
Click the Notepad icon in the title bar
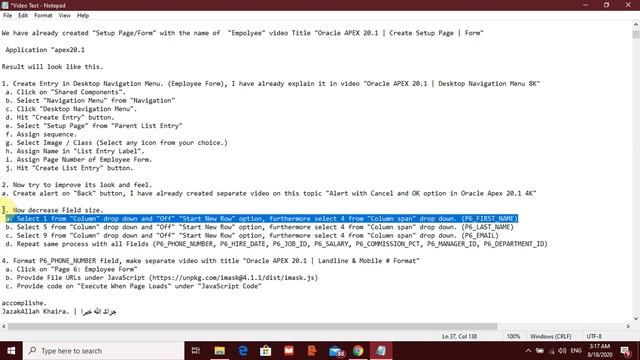[x=5, y=5]
